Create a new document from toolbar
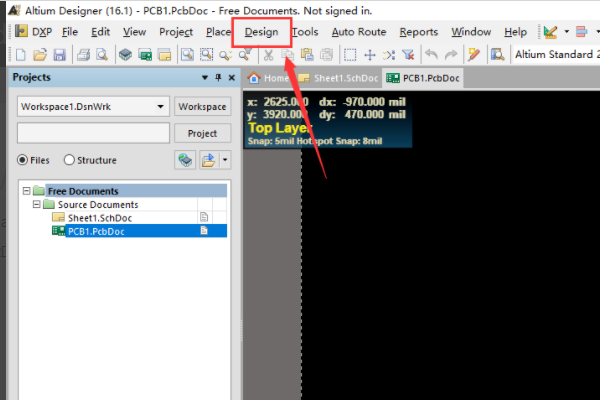This screenshot has width=600, height=400. (21, 55)
